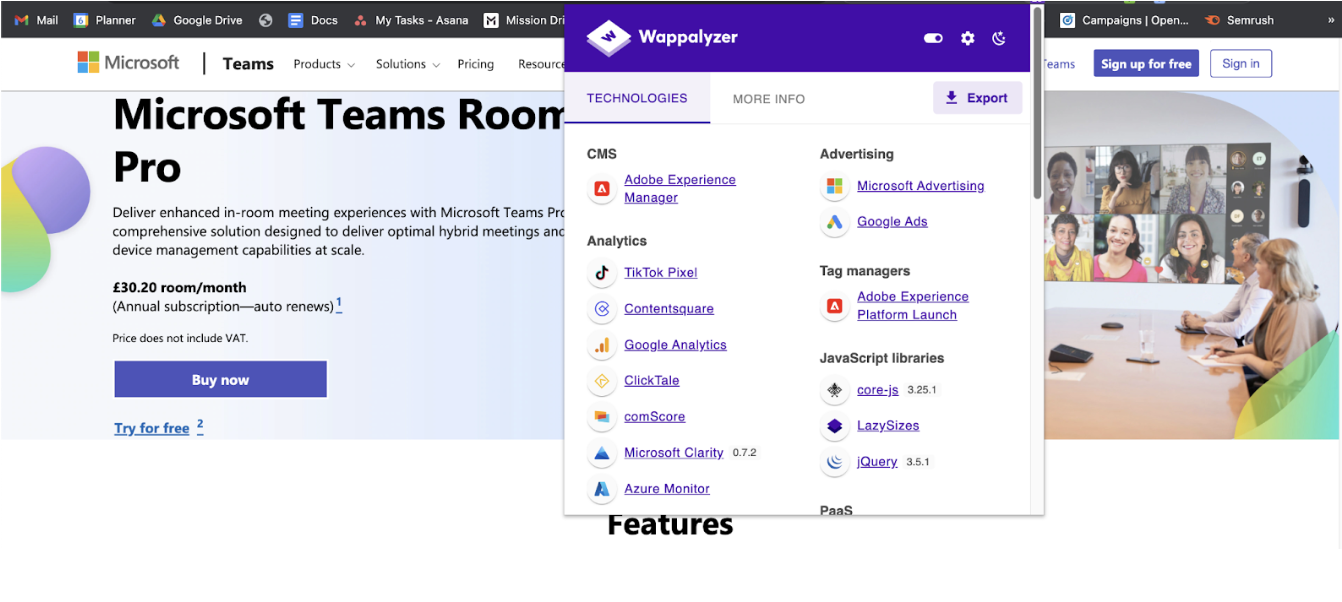Screen dimensions: 1342x602
Task: Click the Wappalyzer panel scrollbar
Action: (1037, 102)
